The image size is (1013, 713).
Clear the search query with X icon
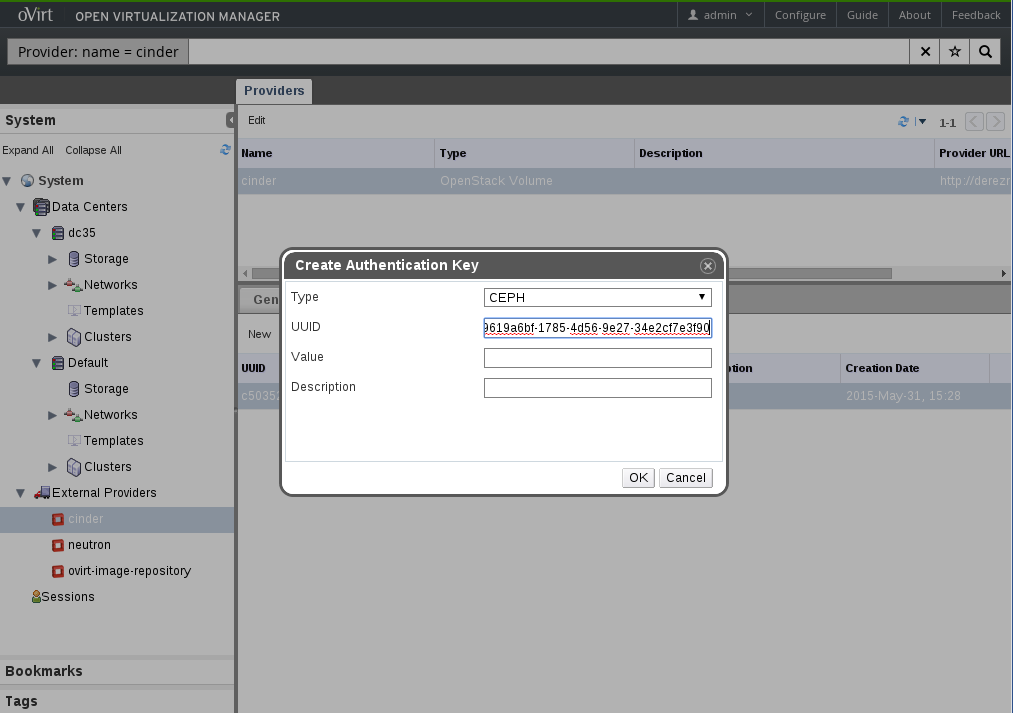point(924,52)
